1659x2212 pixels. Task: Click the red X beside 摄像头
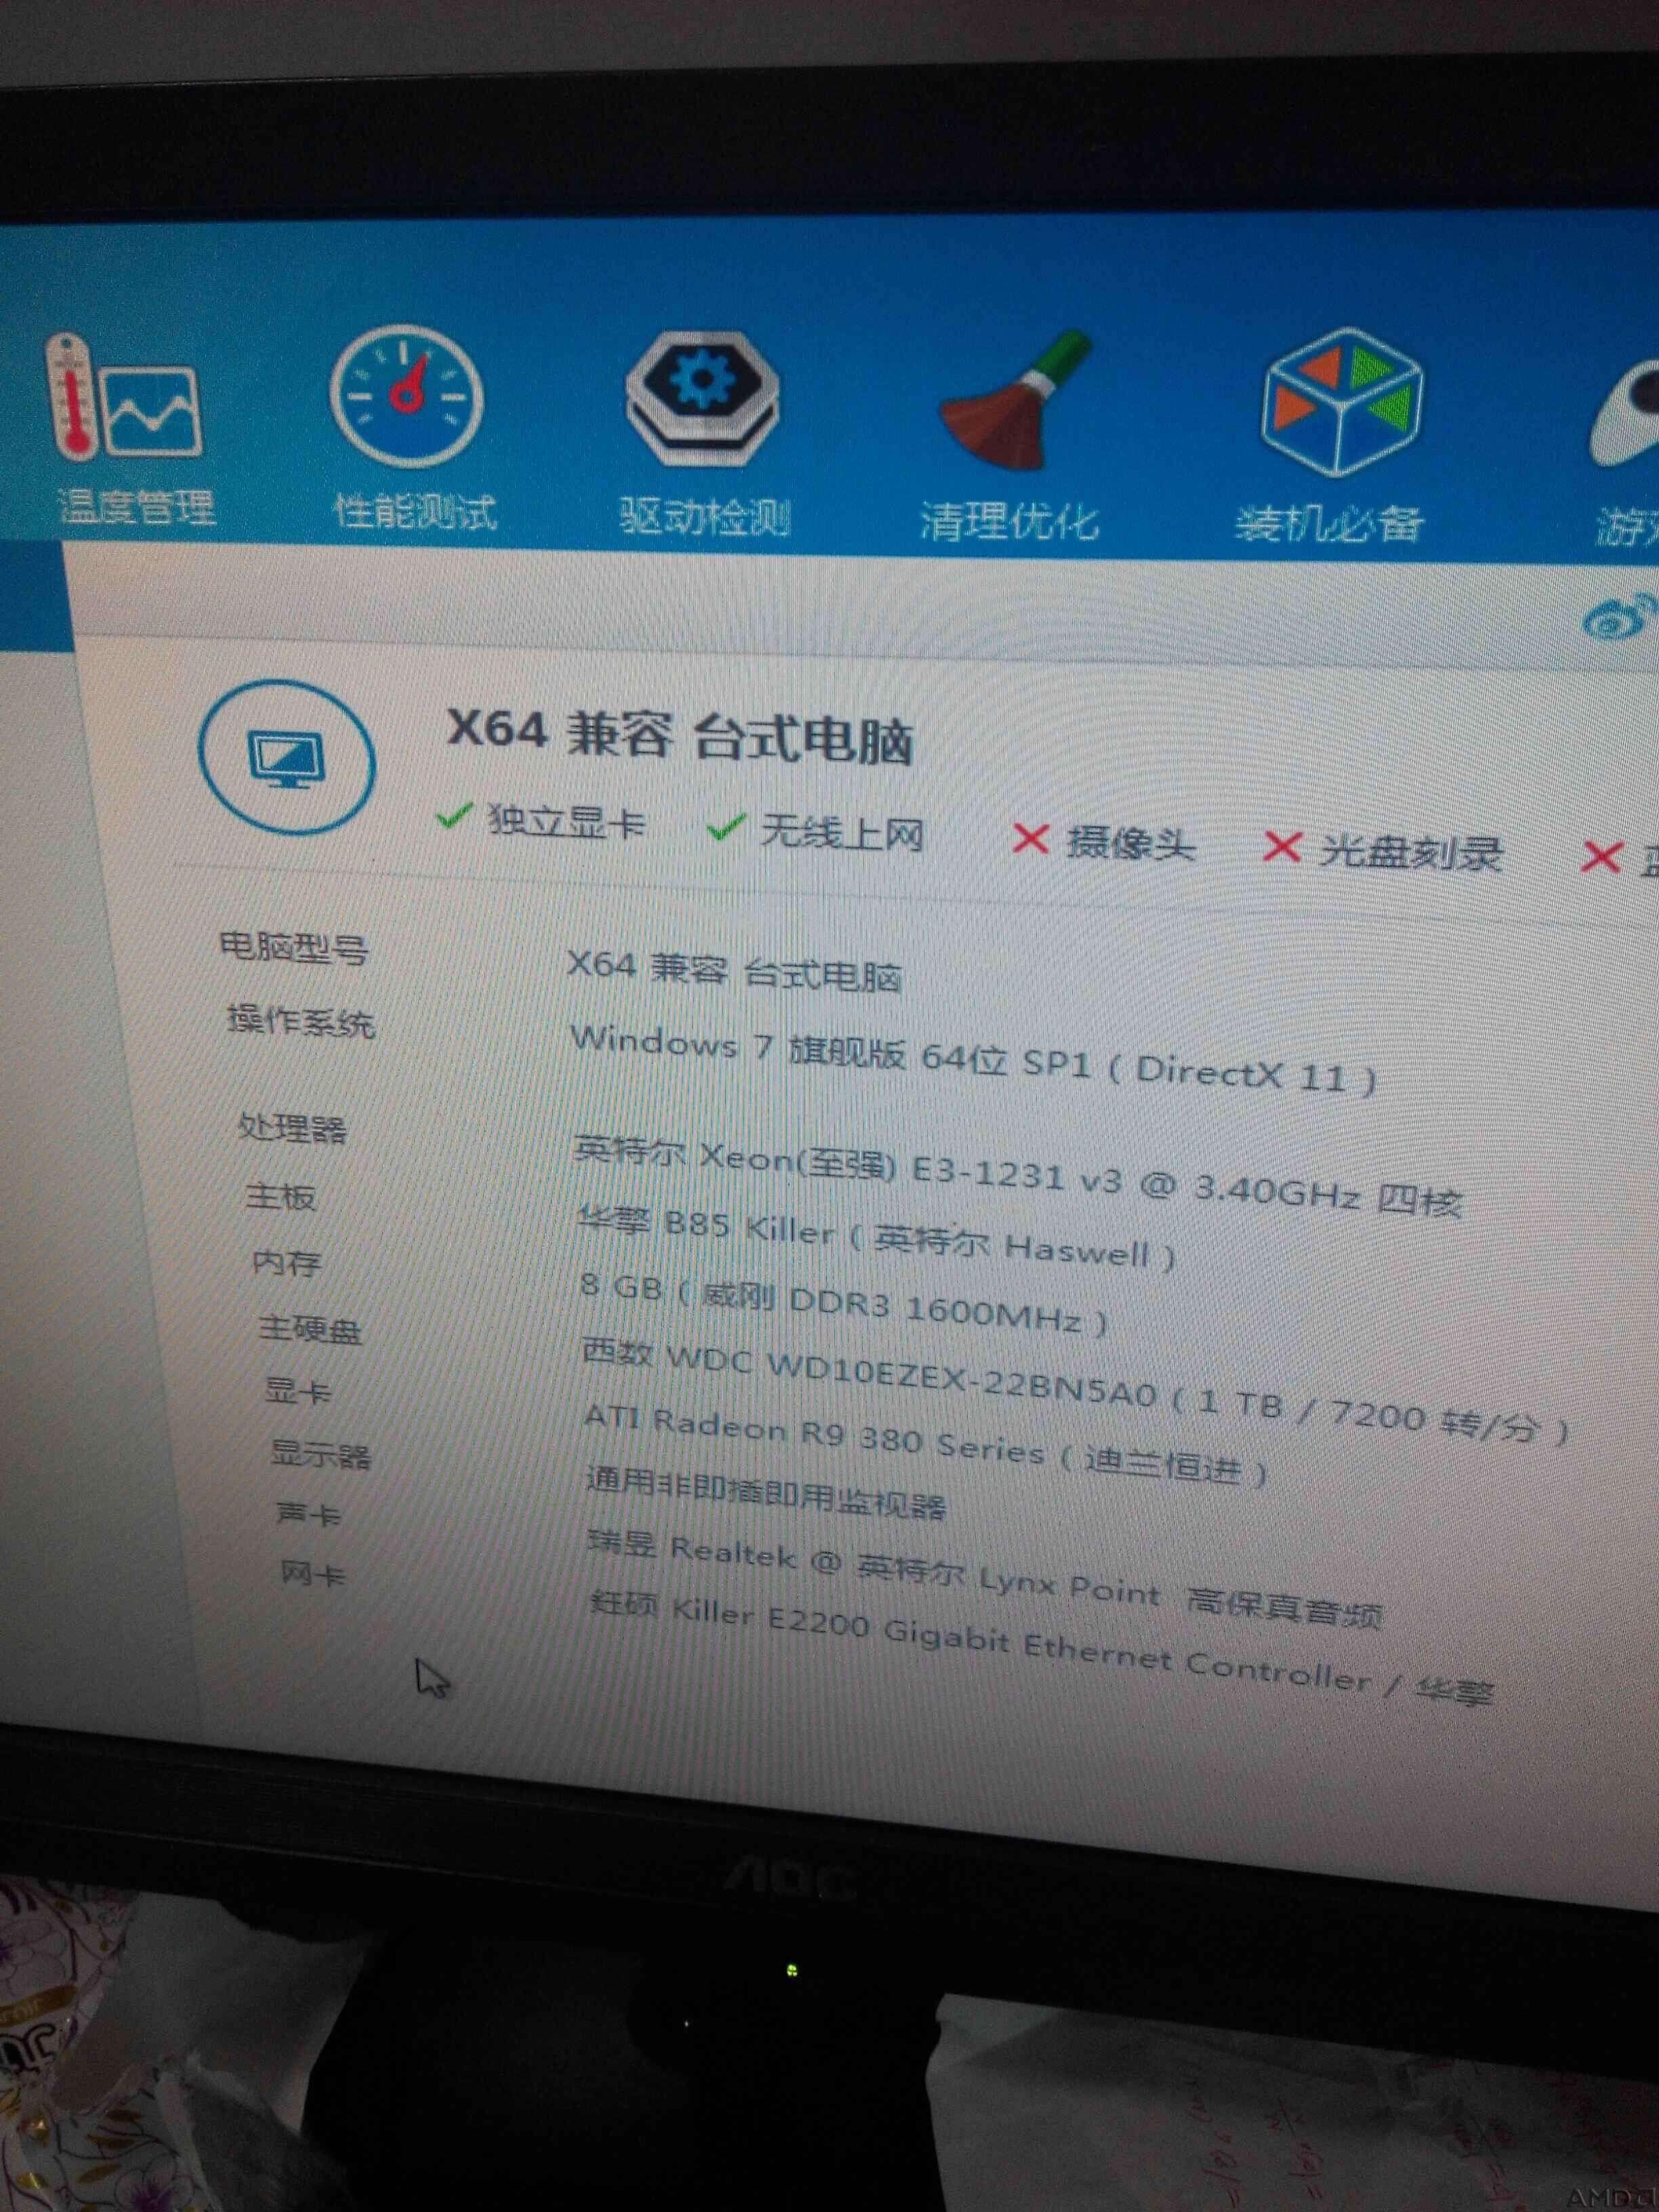click(x=1030, y=839)
